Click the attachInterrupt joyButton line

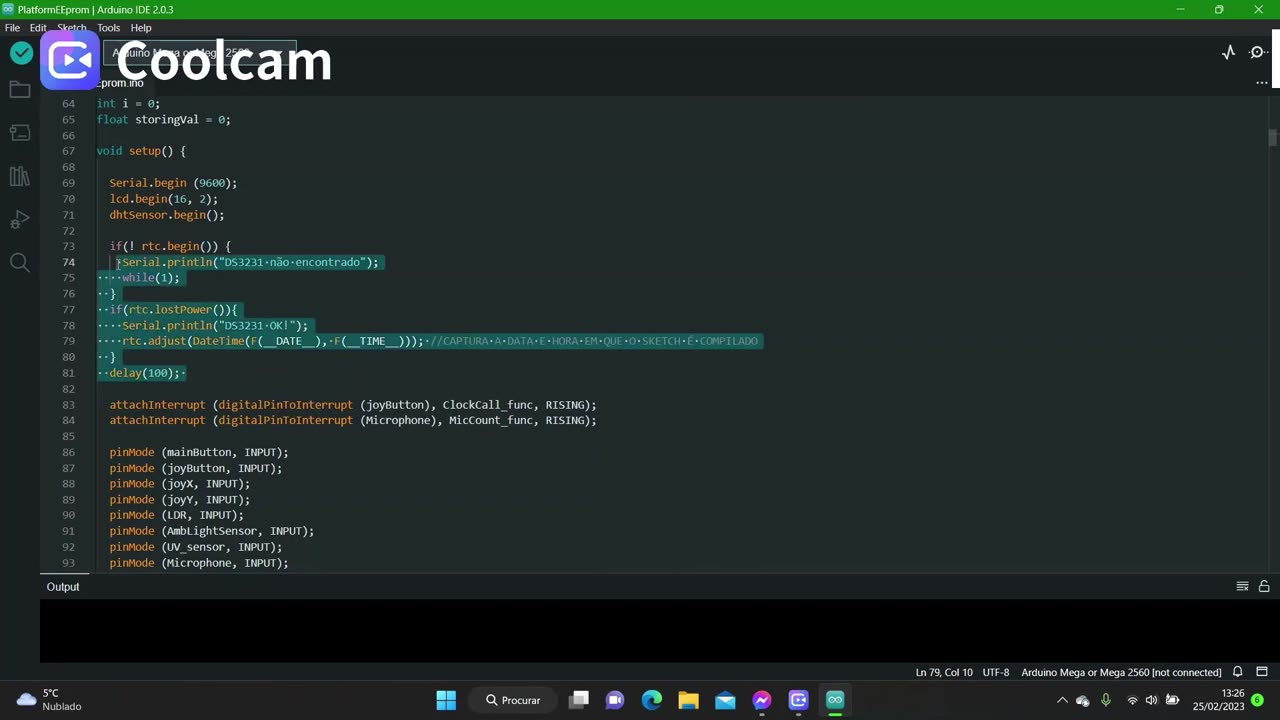(353, 405)
